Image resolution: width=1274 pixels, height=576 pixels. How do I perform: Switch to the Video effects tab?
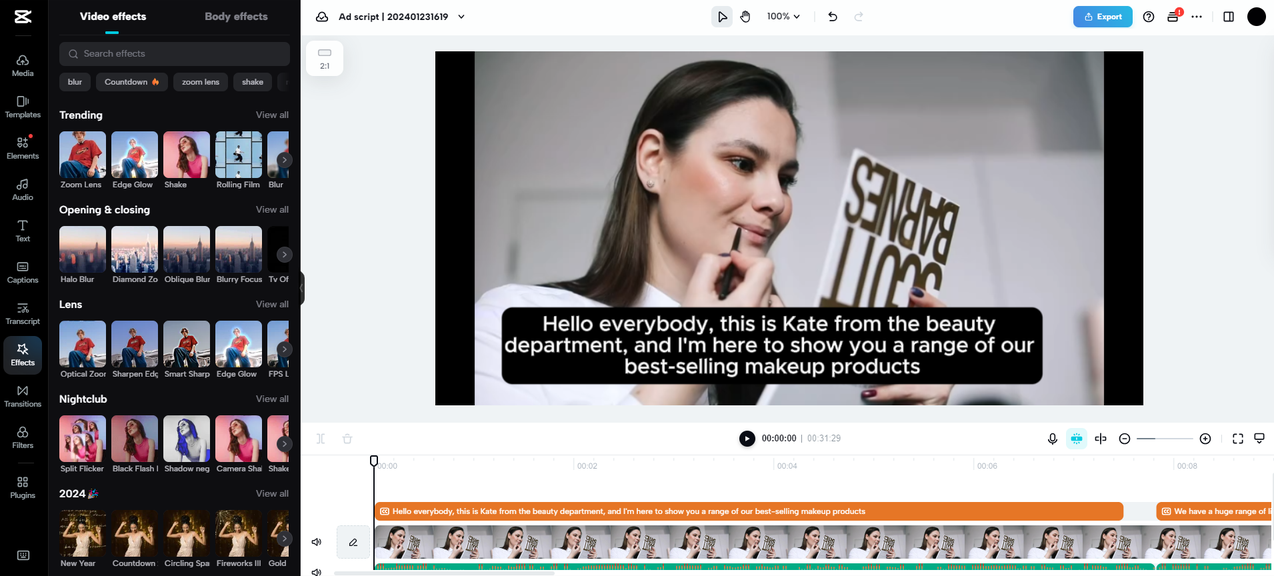click(113, 16)
